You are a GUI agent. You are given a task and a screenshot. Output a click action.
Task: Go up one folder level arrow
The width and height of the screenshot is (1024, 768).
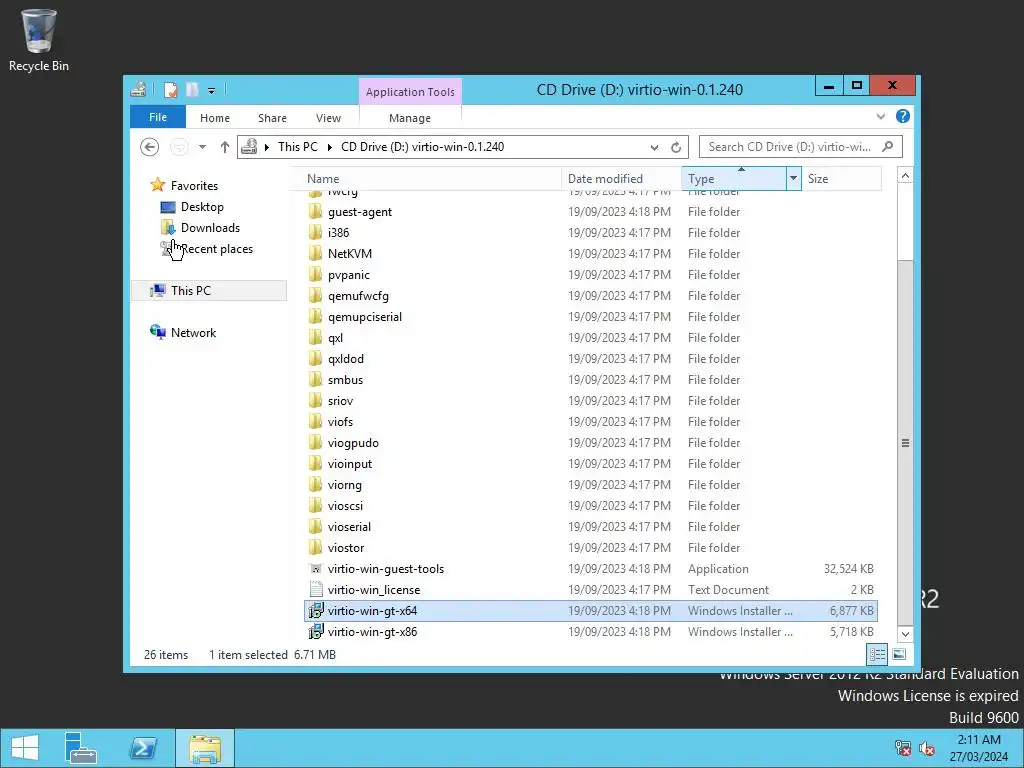click(x=225, y=147)
